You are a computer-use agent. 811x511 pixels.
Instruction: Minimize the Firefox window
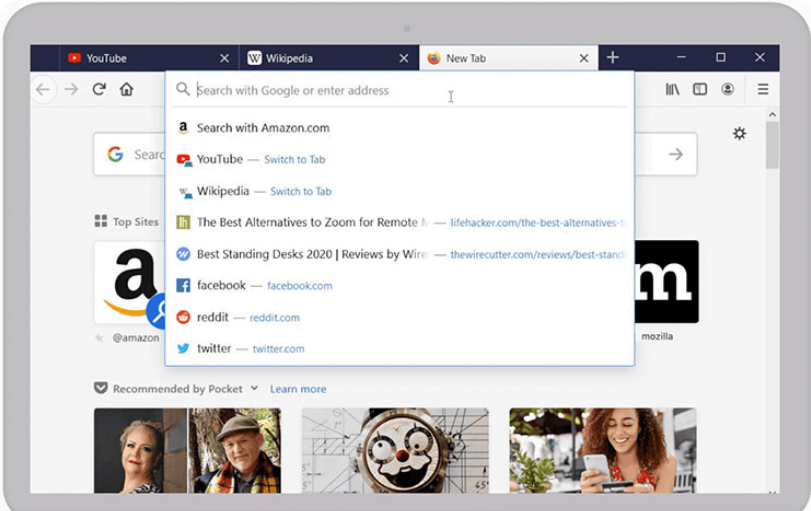[681, 57]
